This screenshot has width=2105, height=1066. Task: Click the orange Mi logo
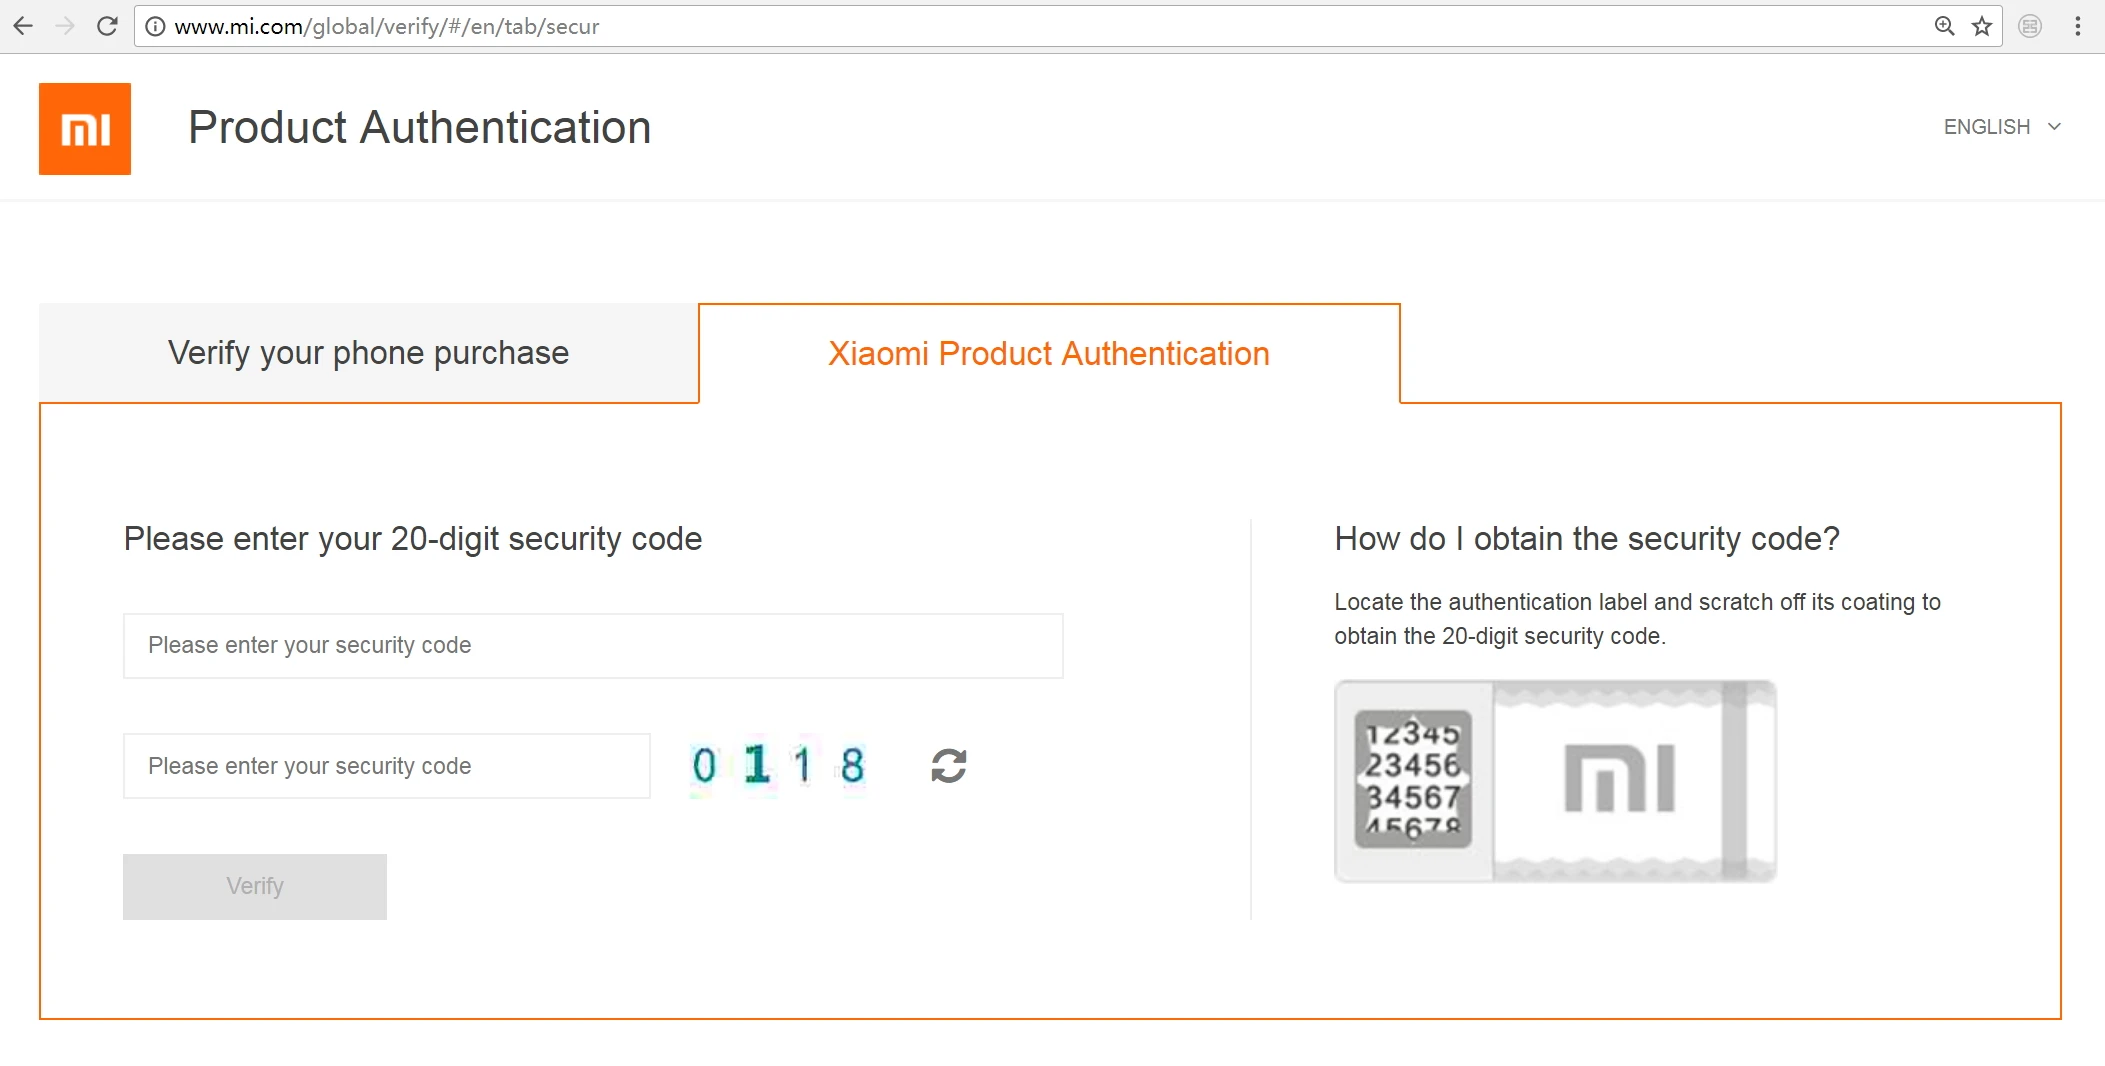click(85, 129)
